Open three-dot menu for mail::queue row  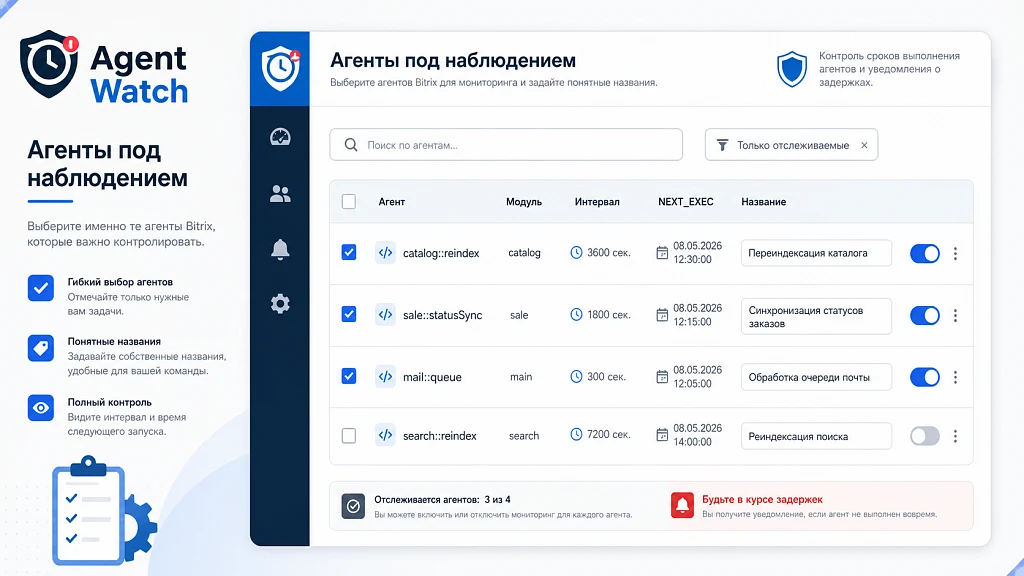point(955,377)
